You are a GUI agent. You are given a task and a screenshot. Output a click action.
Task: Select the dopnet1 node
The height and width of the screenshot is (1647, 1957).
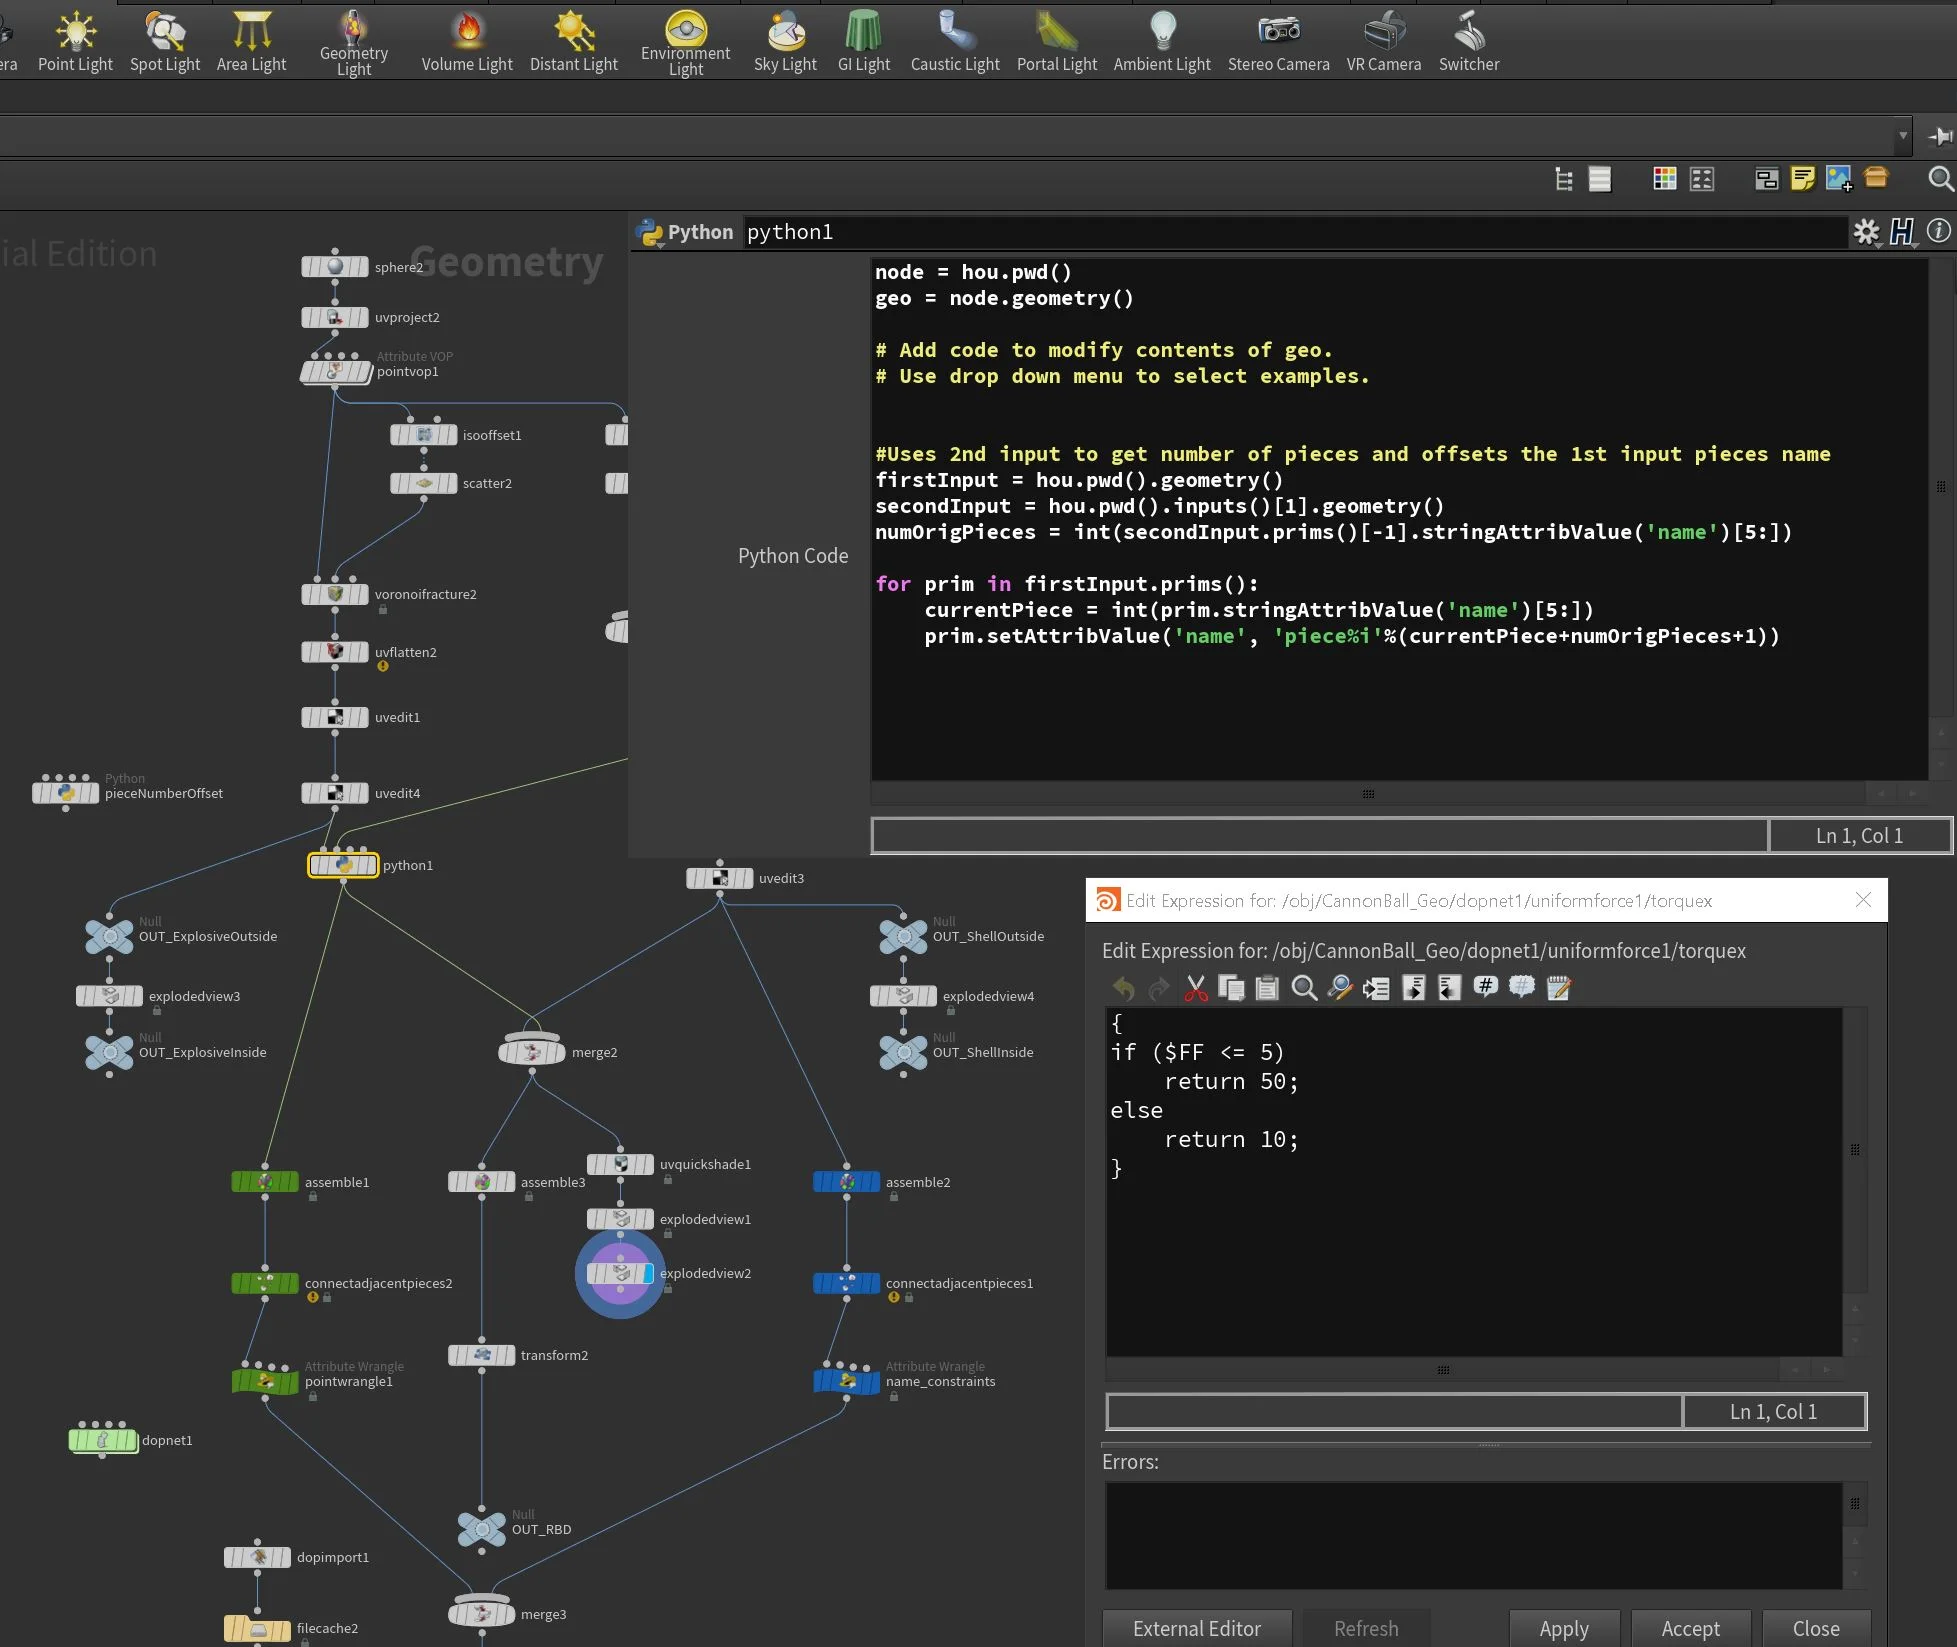tap(103, 1440)
